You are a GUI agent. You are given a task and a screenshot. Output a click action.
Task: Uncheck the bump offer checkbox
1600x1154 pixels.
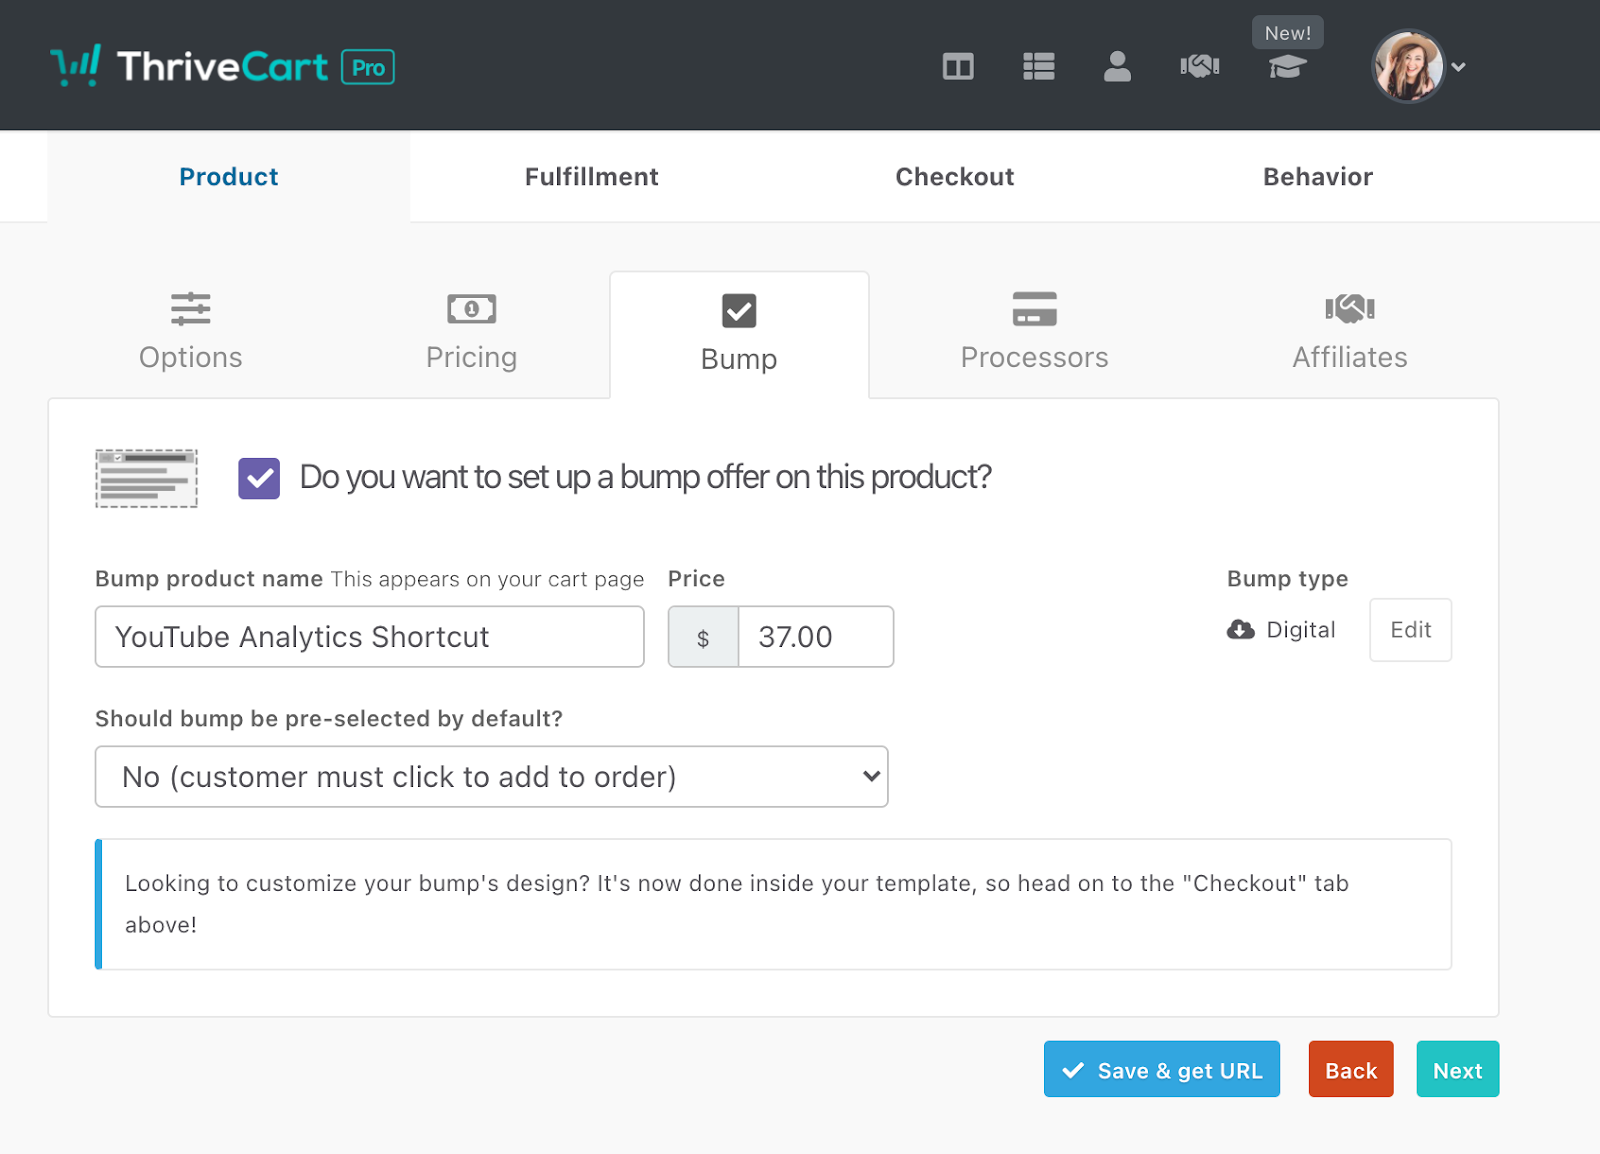point(259,478)
